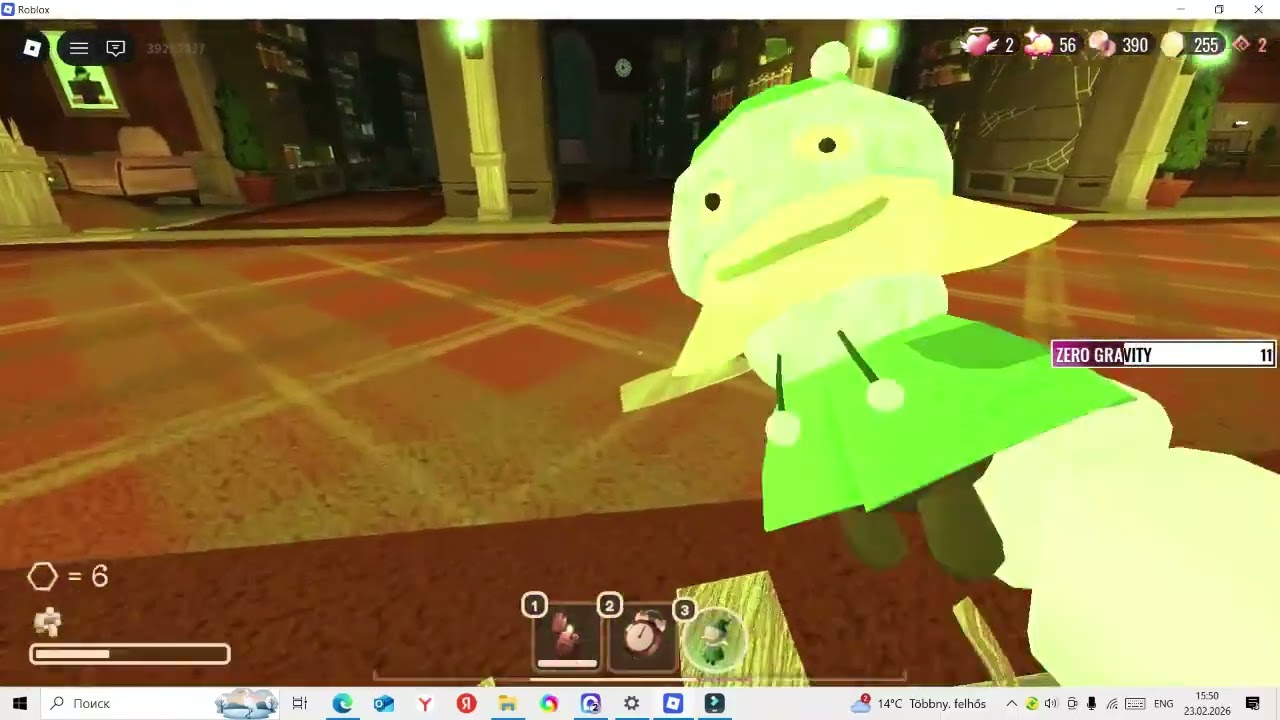Click the hexagon counter showing 6

coord(68,576)
